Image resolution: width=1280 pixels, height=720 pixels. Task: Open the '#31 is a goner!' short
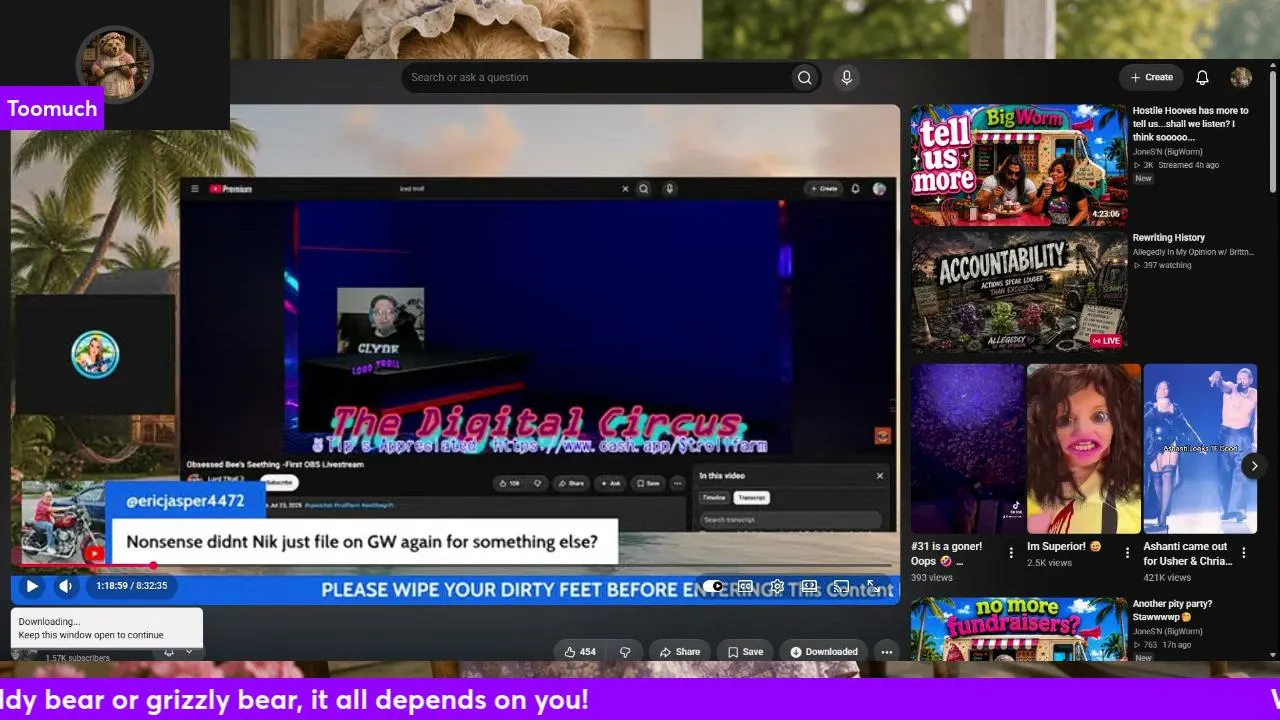[967, 448]
